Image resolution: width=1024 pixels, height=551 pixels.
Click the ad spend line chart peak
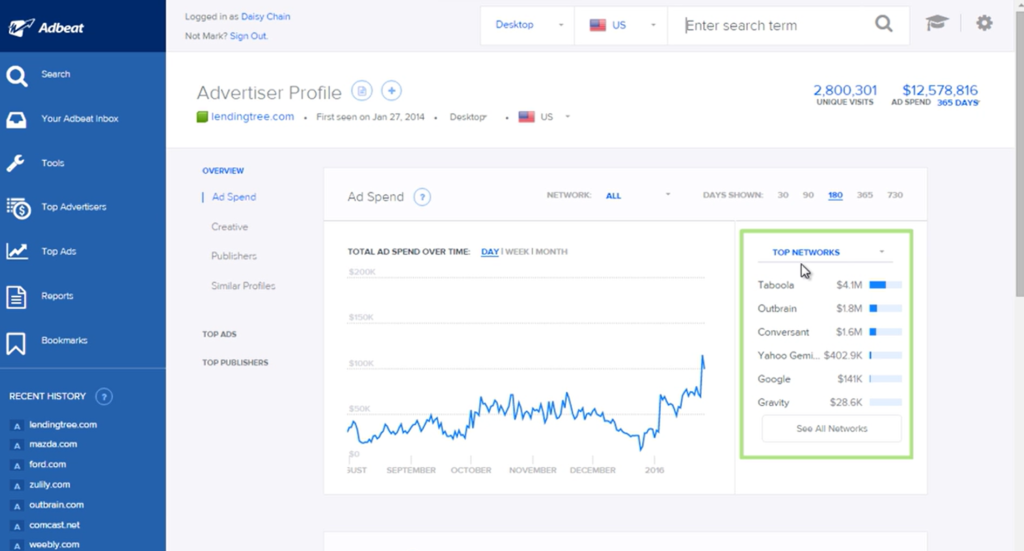[x=703, y=356]
